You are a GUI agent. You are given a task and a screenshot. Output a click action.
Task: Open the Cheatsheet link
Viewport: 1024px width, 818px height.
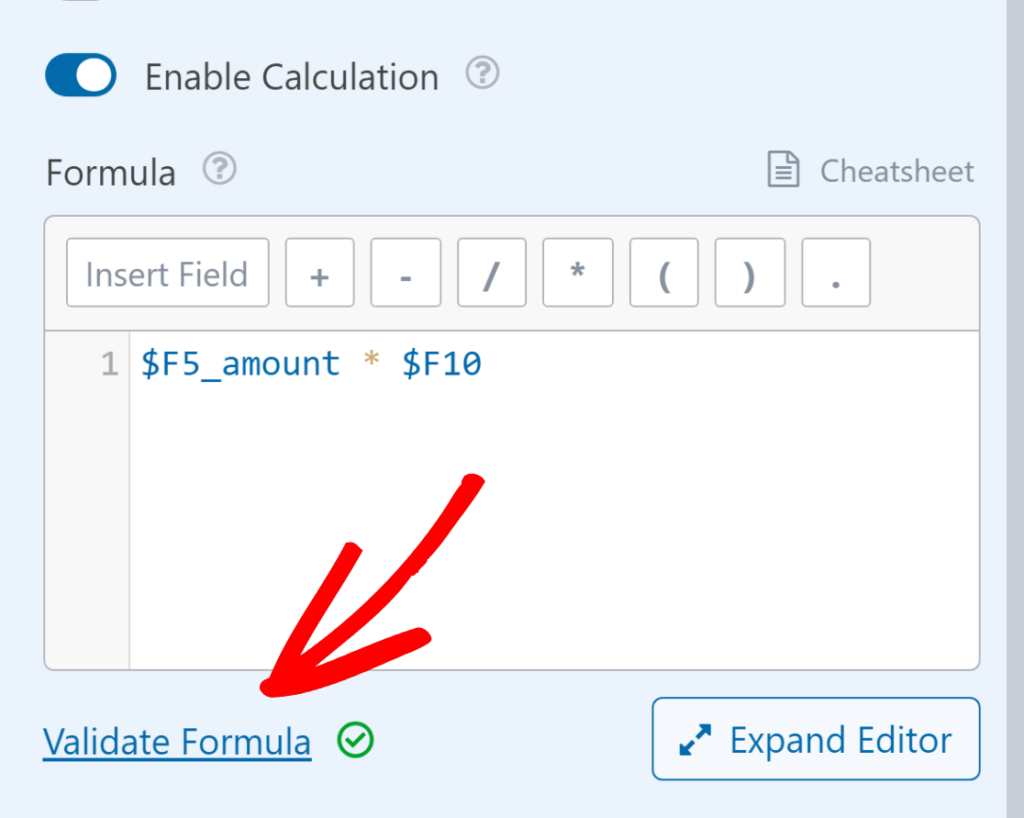tap(897, 171)
